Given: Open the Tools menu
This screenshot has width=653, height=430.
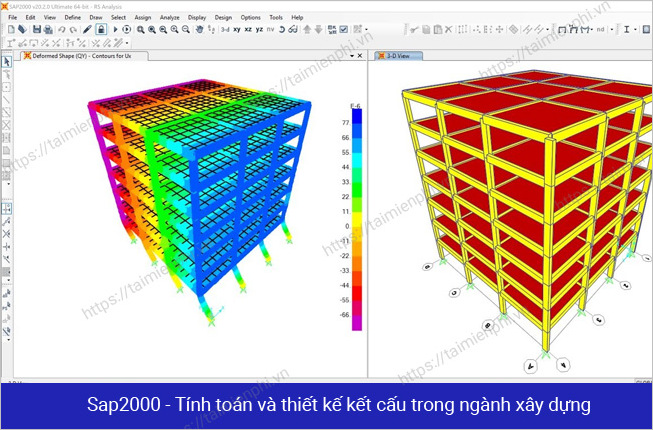Looking at the screenshot, I should (276, 17).
